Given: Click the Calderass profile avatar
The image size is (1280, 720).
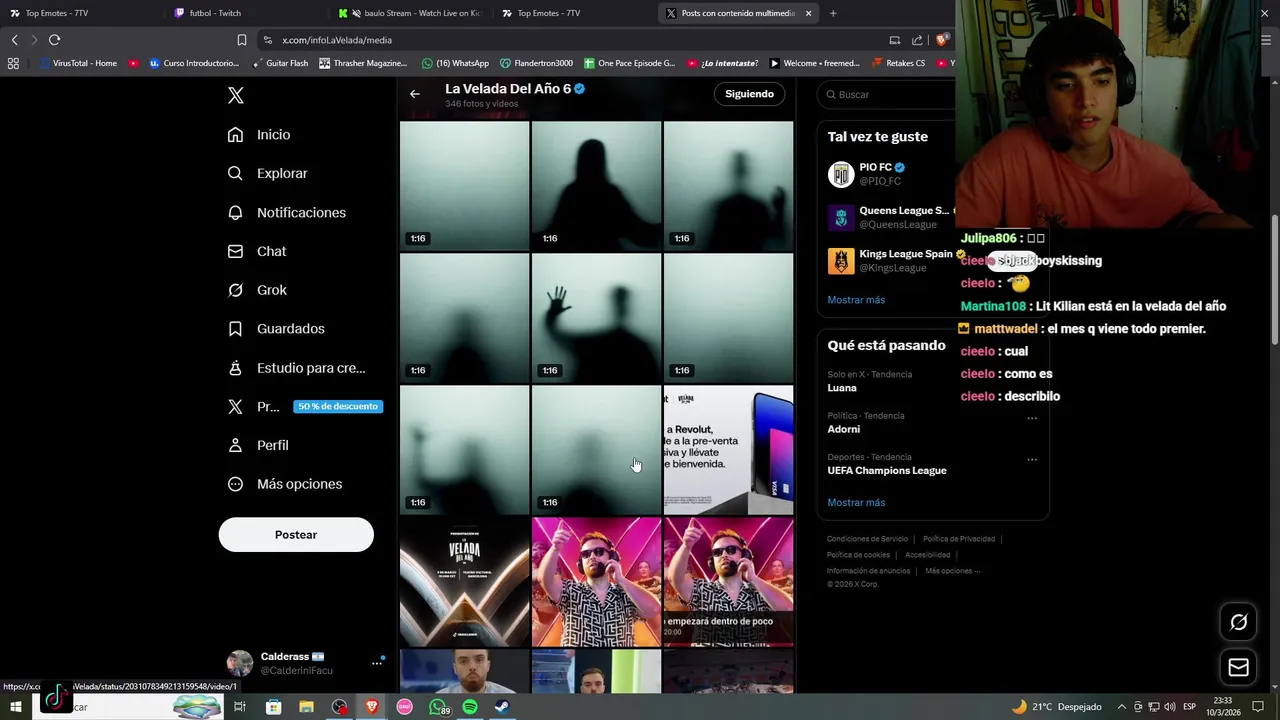Looking at the screenshot, I should click(x=240, y=663).
